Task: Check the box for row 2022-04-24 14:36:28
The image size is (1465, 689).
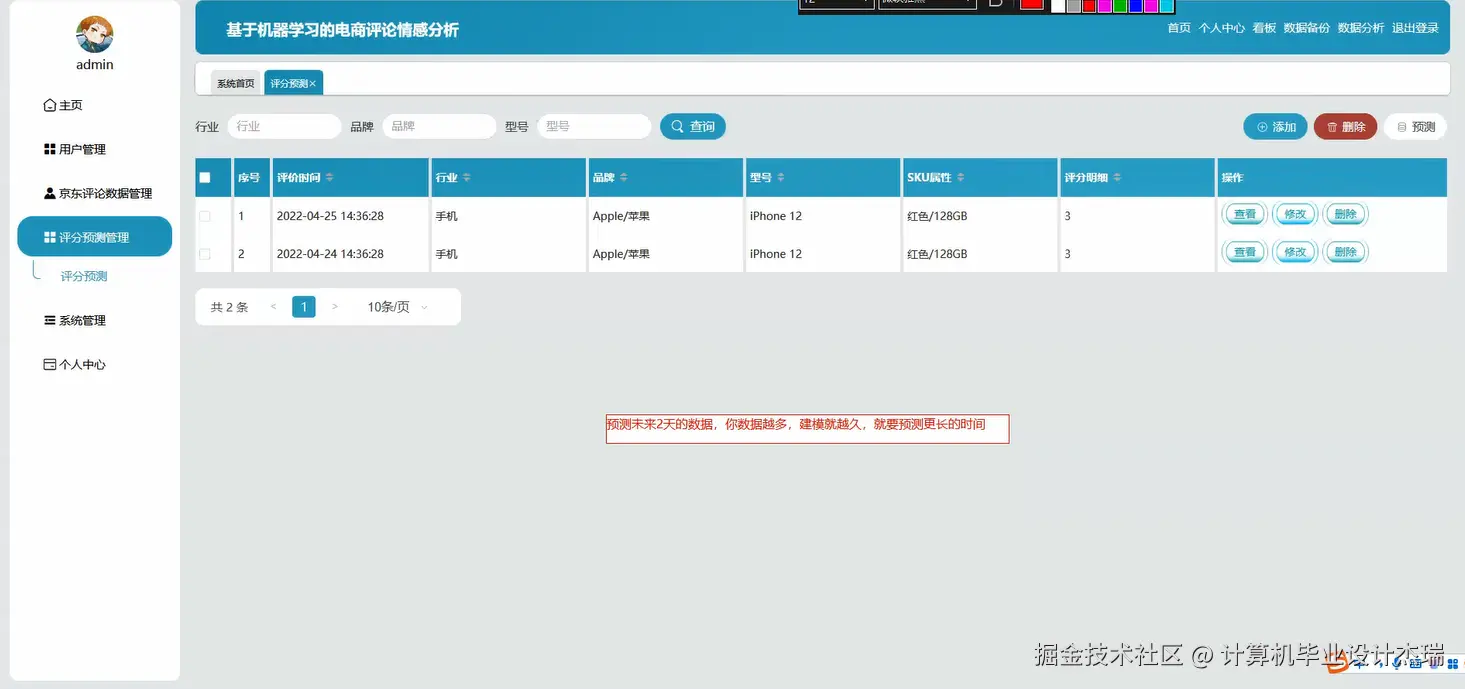Action: click(205, 254)
